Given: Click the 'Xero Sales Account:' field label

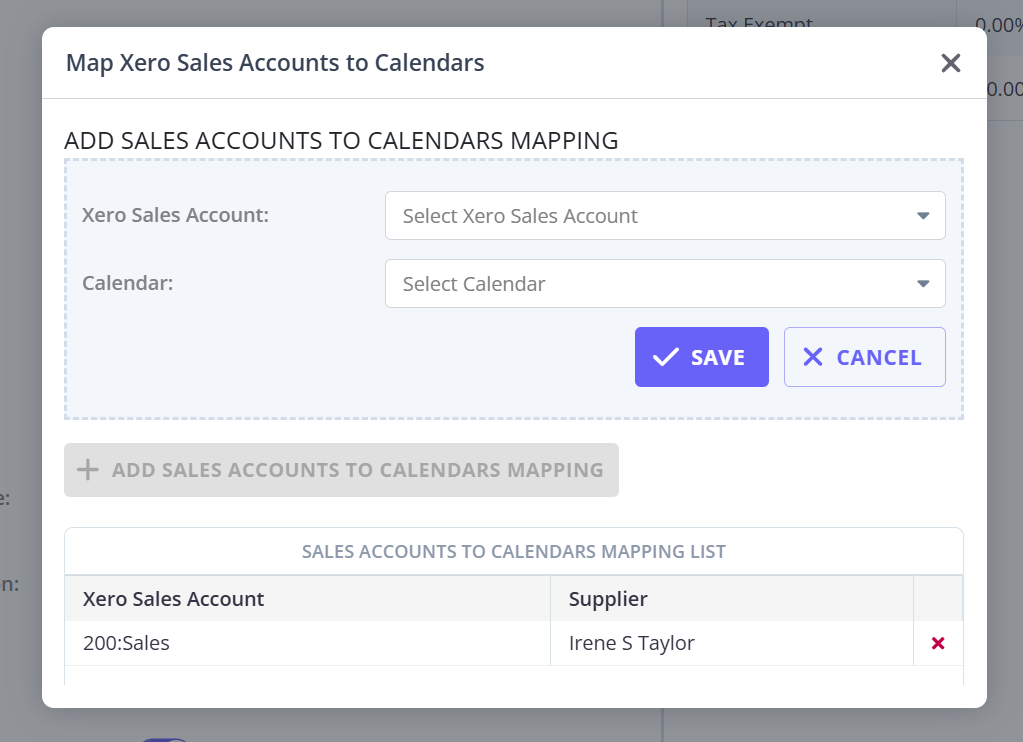Looking at the screenshot, I should [175, 215].
